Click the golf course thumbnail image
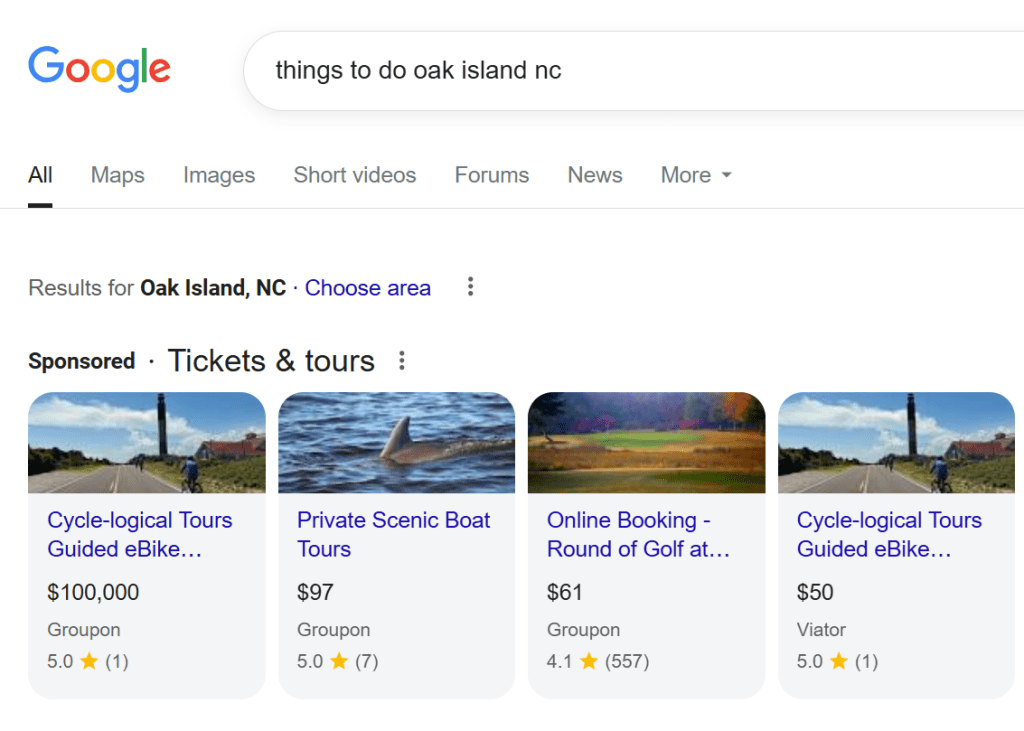The image size is (1024, 731). point(646,443)
